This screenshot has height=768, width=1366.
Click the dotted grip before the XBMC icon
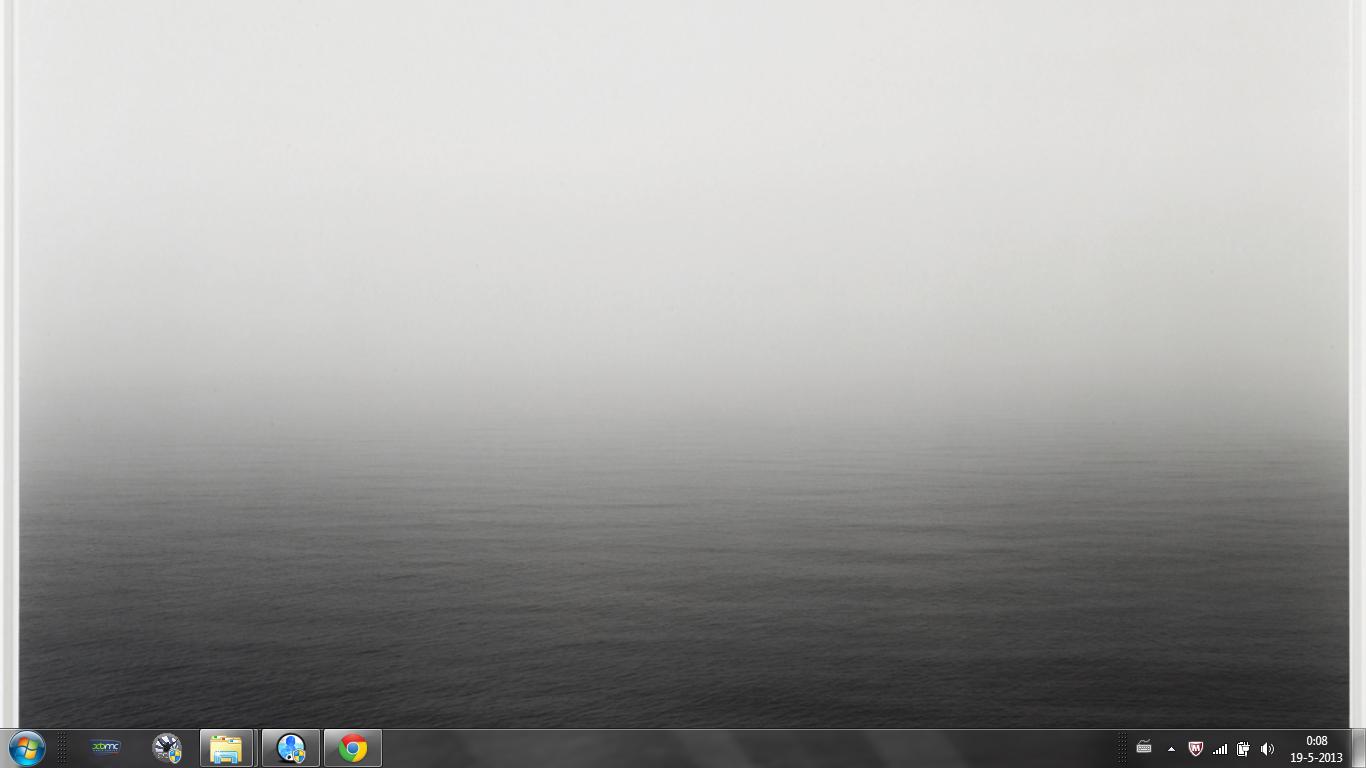[x=63, y=748]
